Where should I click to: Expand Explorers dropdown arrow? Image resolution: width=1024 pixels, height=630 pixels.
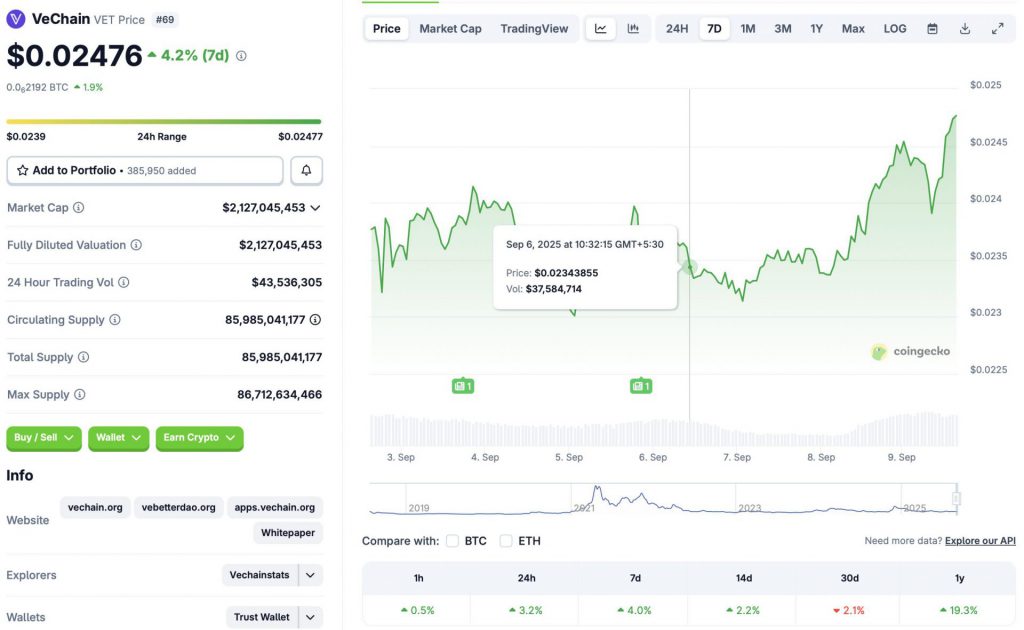[x=310, y=575]
